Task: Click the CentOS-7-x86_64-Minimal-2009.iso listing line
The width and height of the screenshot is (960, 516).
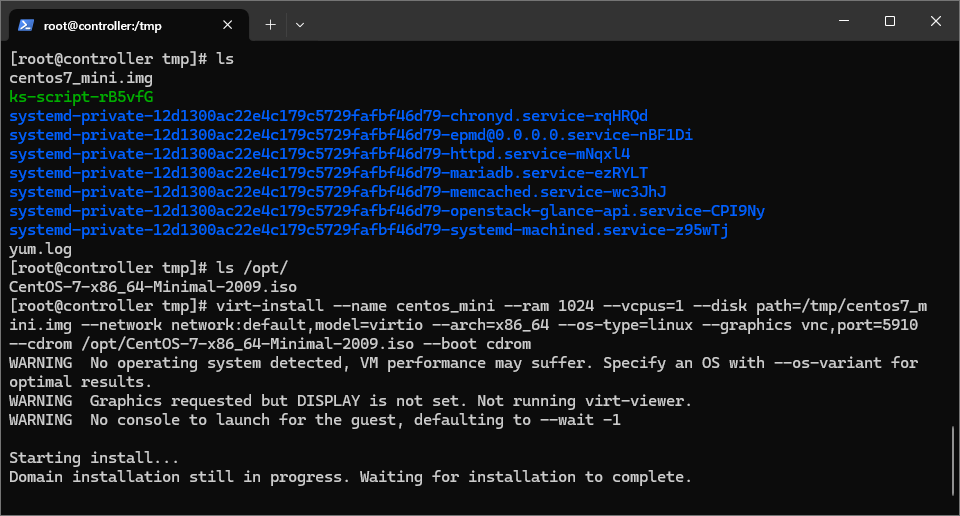Action: pos(153,287)
